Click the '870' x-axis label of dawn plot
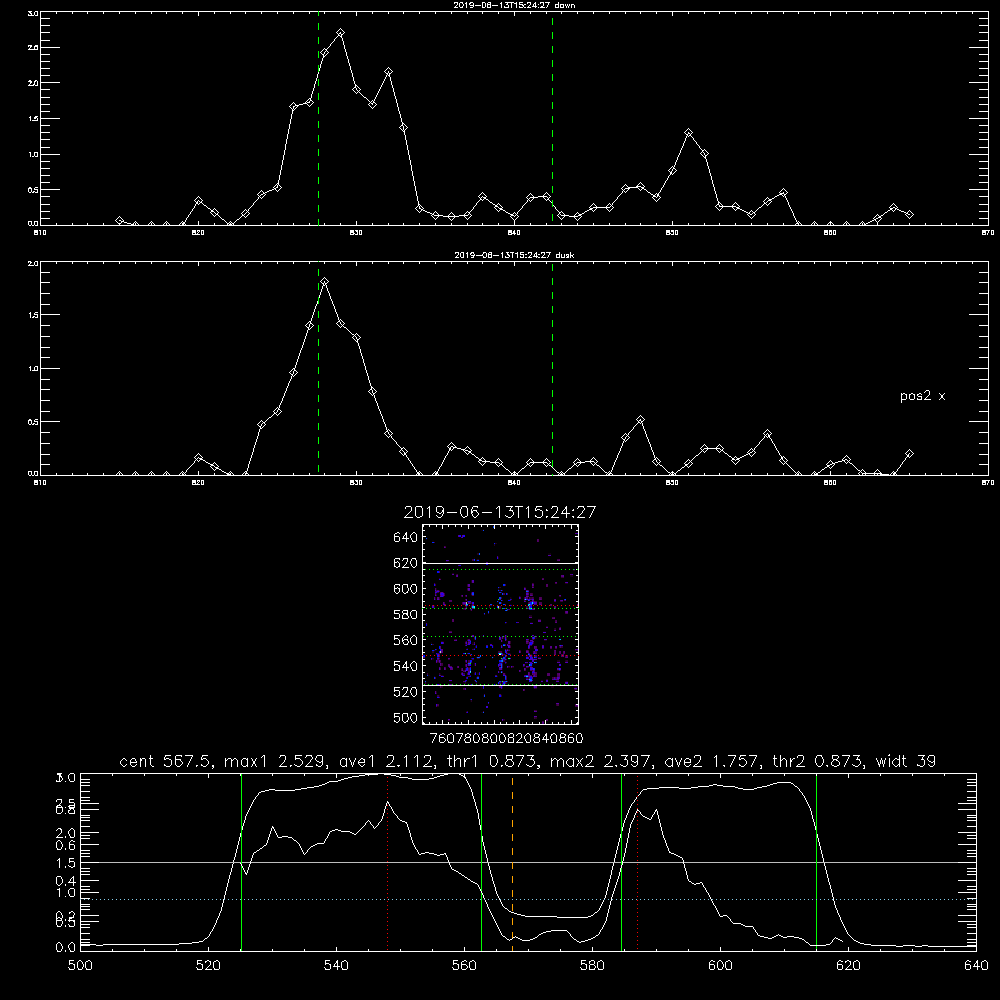This screenshot has width=1000, height=1000. (x=987, y=233)
